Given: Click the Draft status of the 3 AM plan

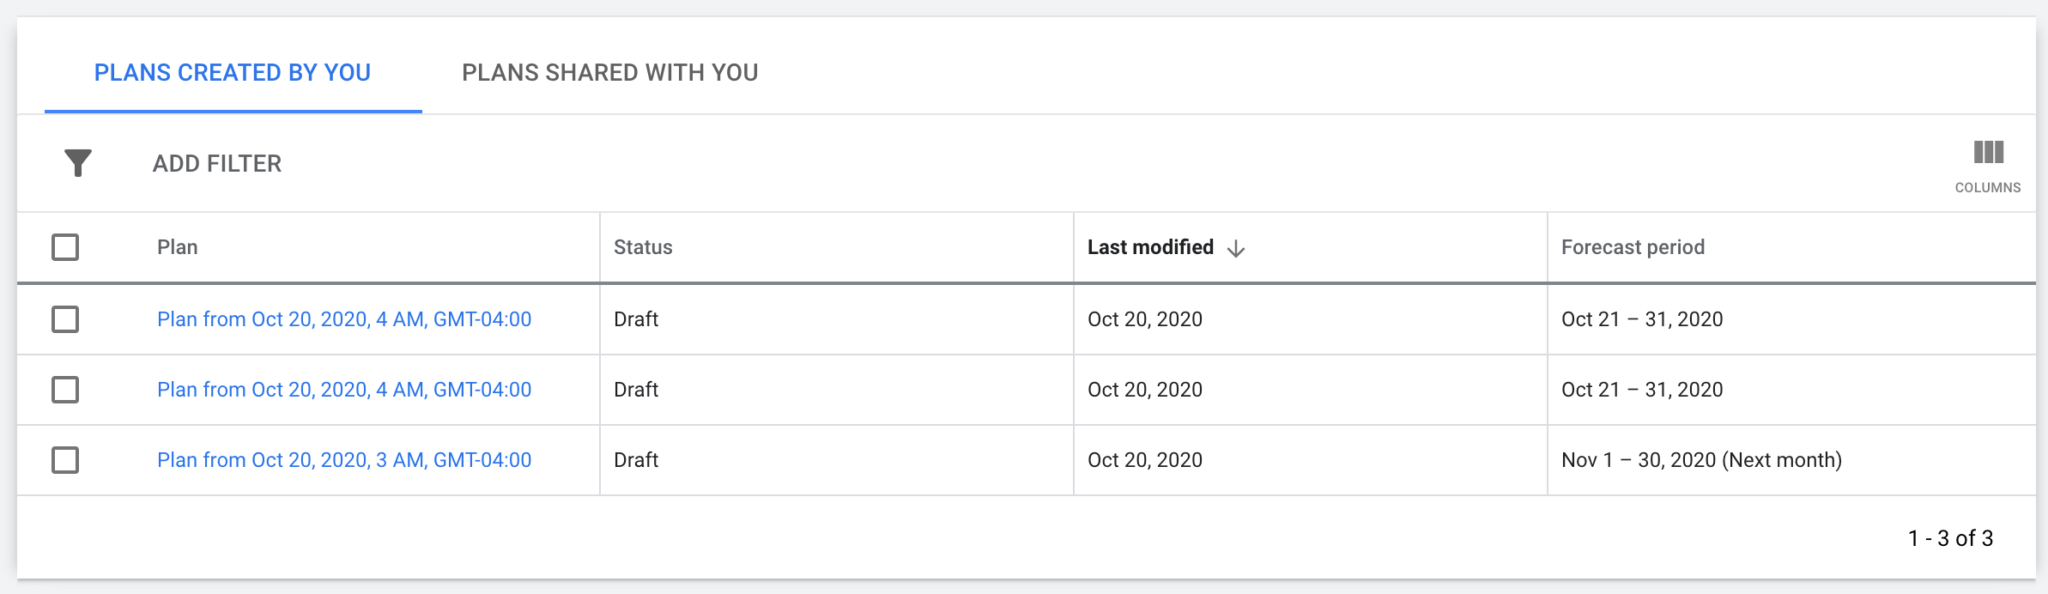Looking at the screenshot, I should tap(636, 460).
